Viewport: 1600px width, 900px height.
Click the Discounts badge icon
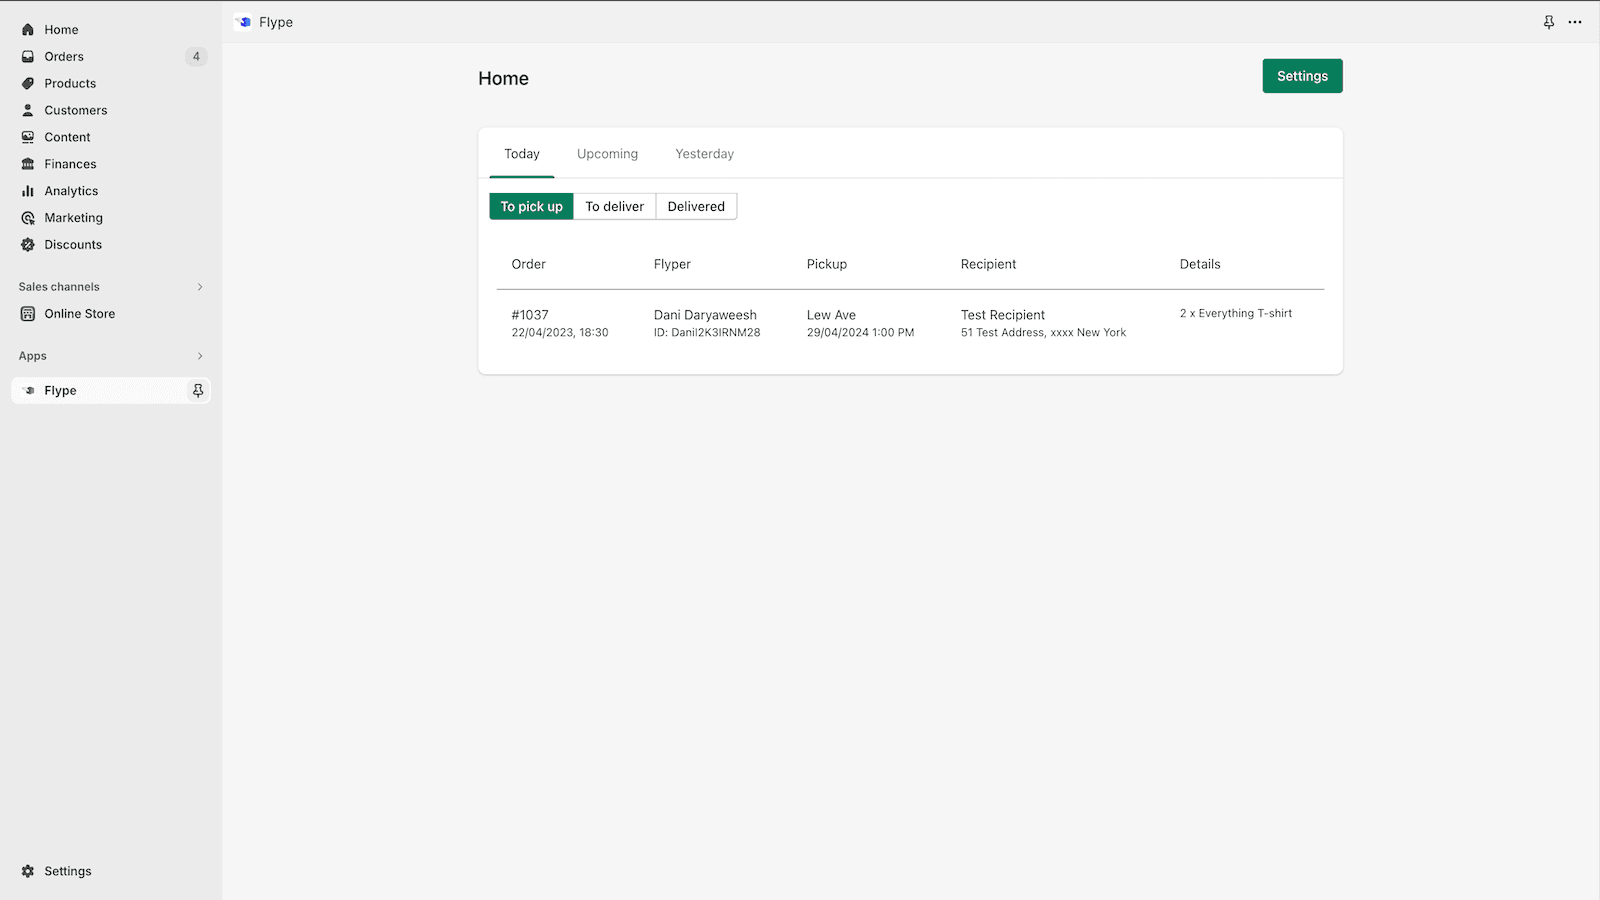point(28,245)
